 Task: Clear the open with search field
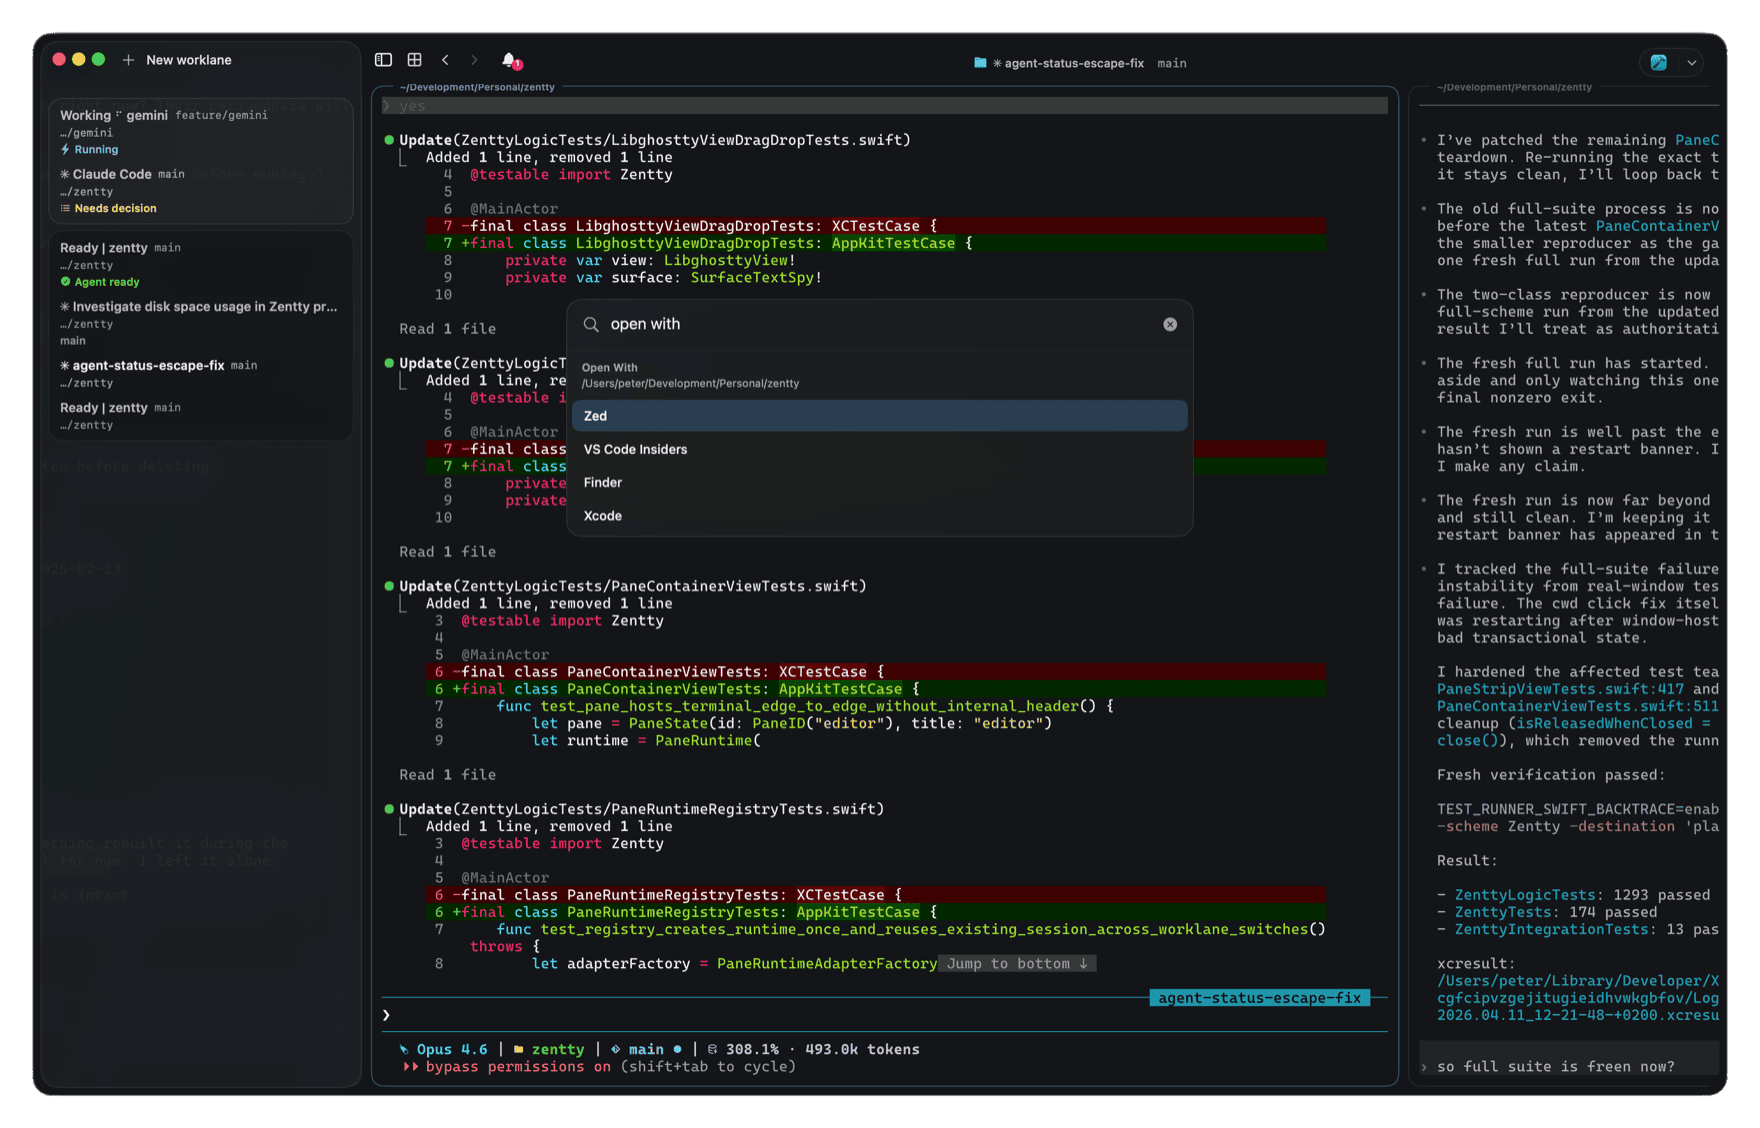point(1169,324)
